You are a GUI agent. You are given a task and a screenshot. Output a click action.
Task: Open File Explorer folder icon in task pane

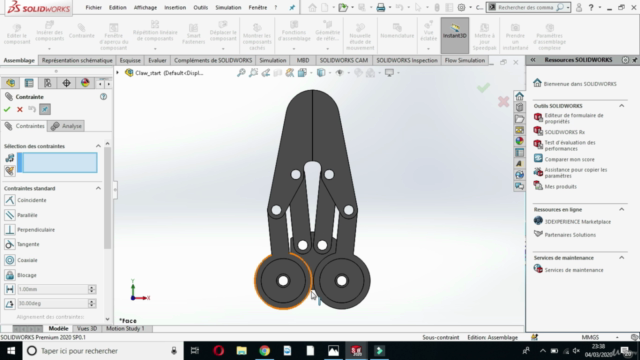pos(519,119)
